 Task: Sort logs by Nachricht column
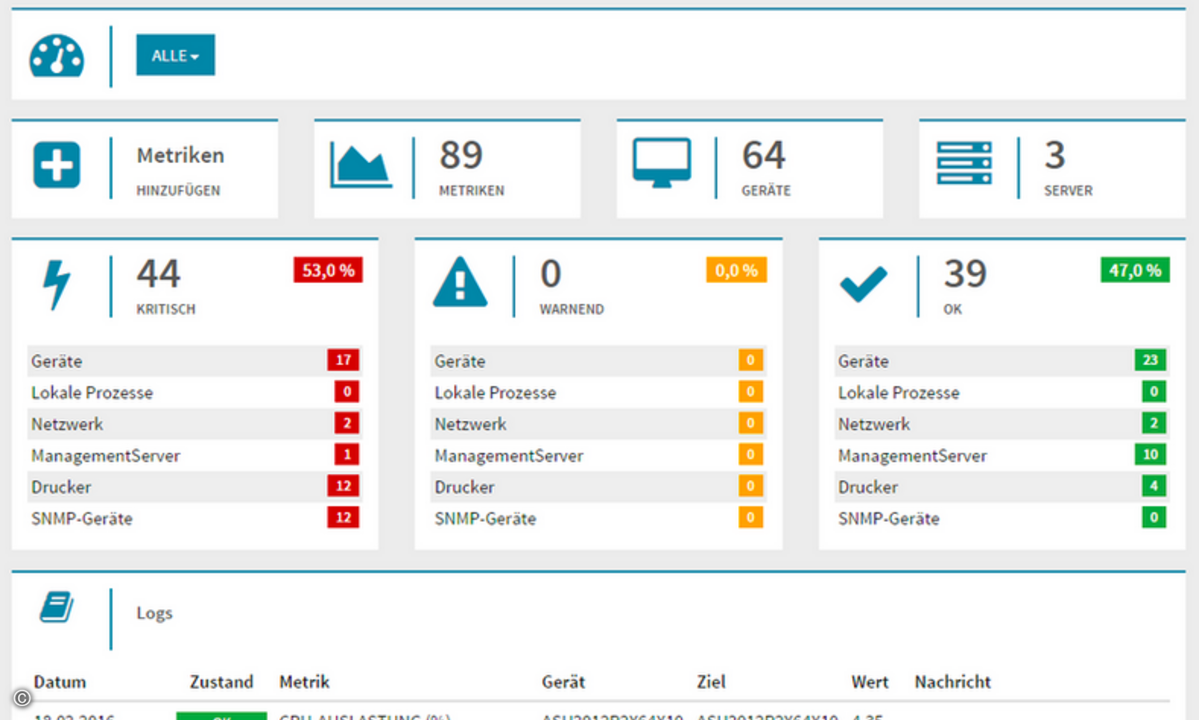[x=953, y=682]
